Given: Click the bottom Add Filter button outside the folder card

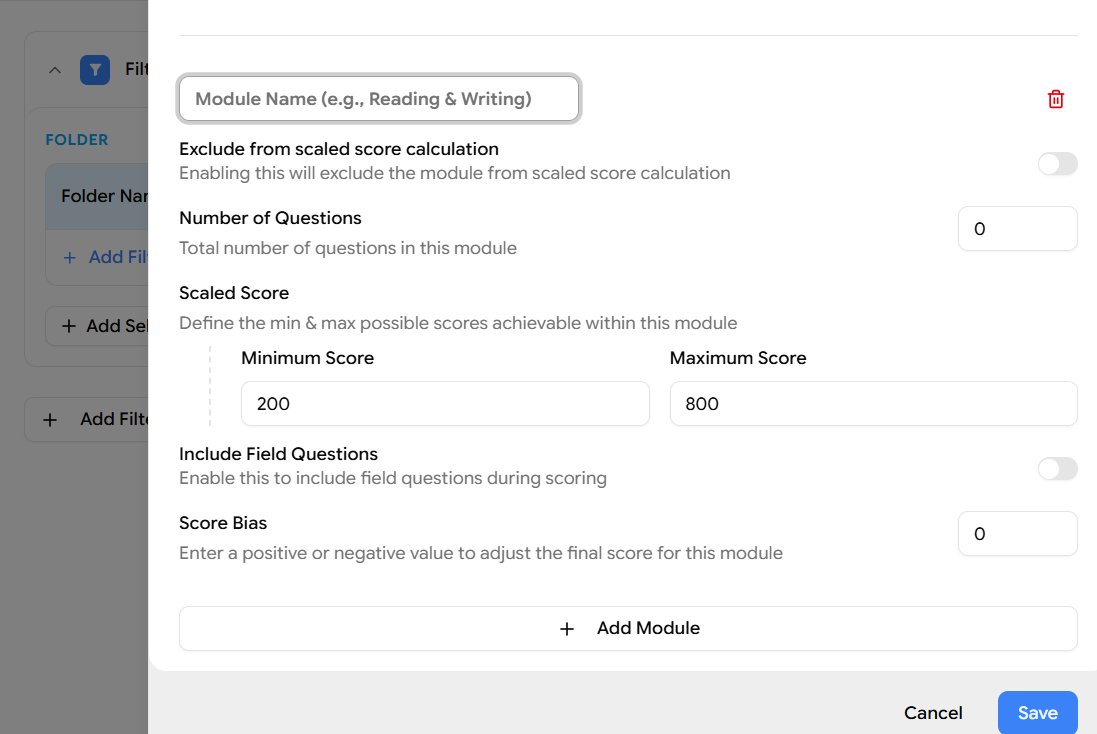Looking at the screenshot, I should click(x=96, y=420).
